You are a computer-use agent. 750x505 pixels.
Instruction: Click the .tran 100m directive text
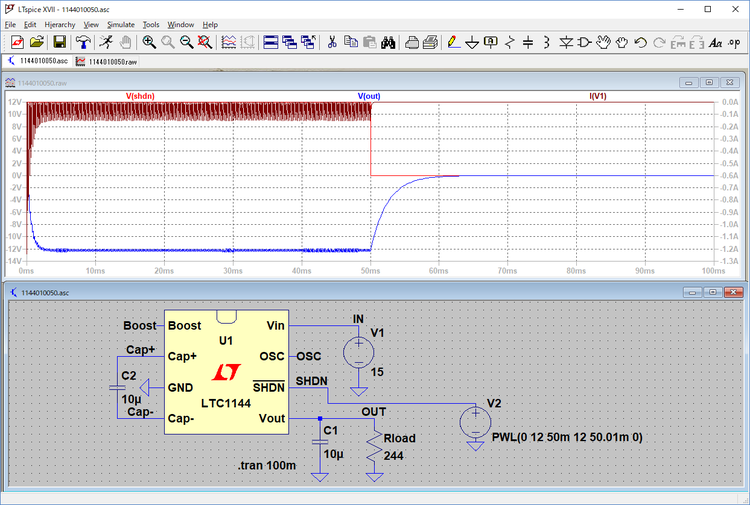(269, 467)
